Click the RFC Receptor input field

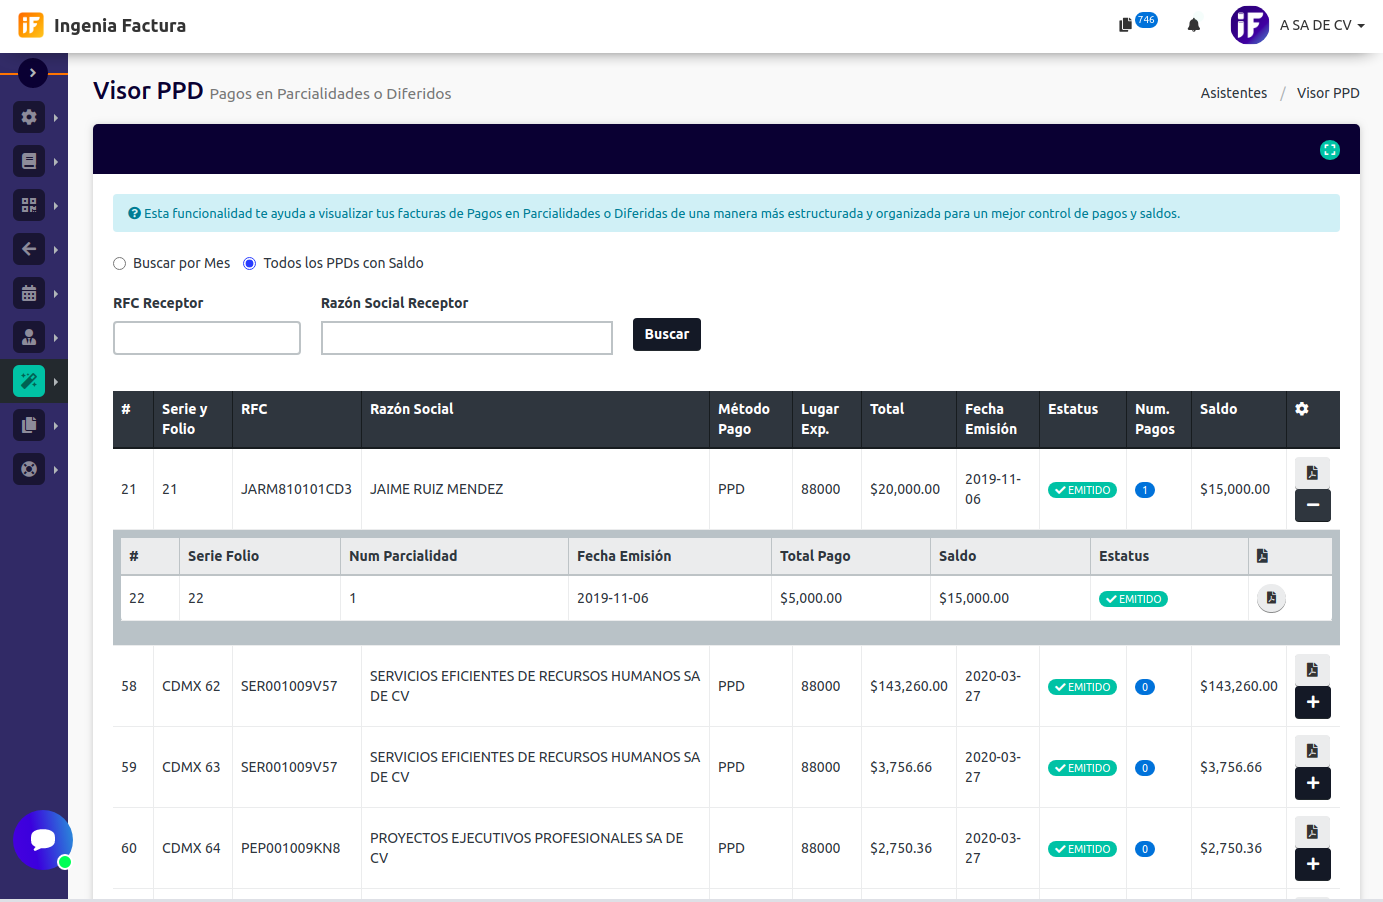(x=207, y=338)
